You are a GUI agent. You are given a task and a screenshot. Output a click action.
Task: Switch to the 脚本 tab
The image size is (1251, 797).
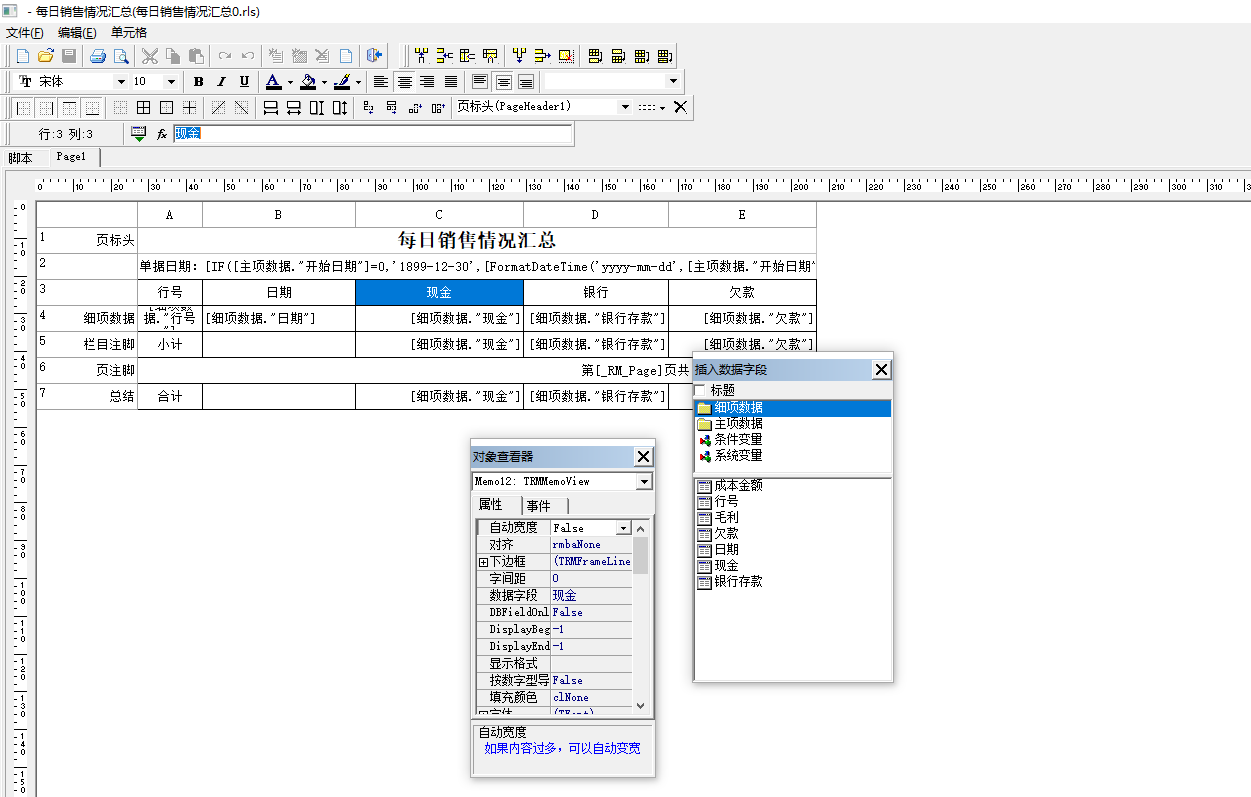pyautogui.click(x=20, y=158)
